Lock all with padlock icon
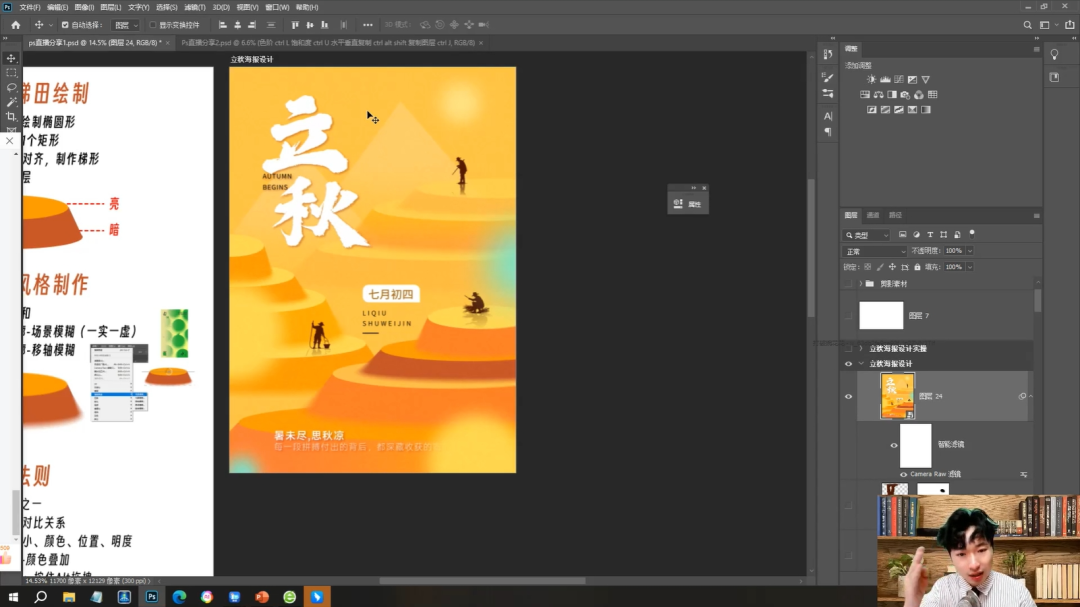 917,267
